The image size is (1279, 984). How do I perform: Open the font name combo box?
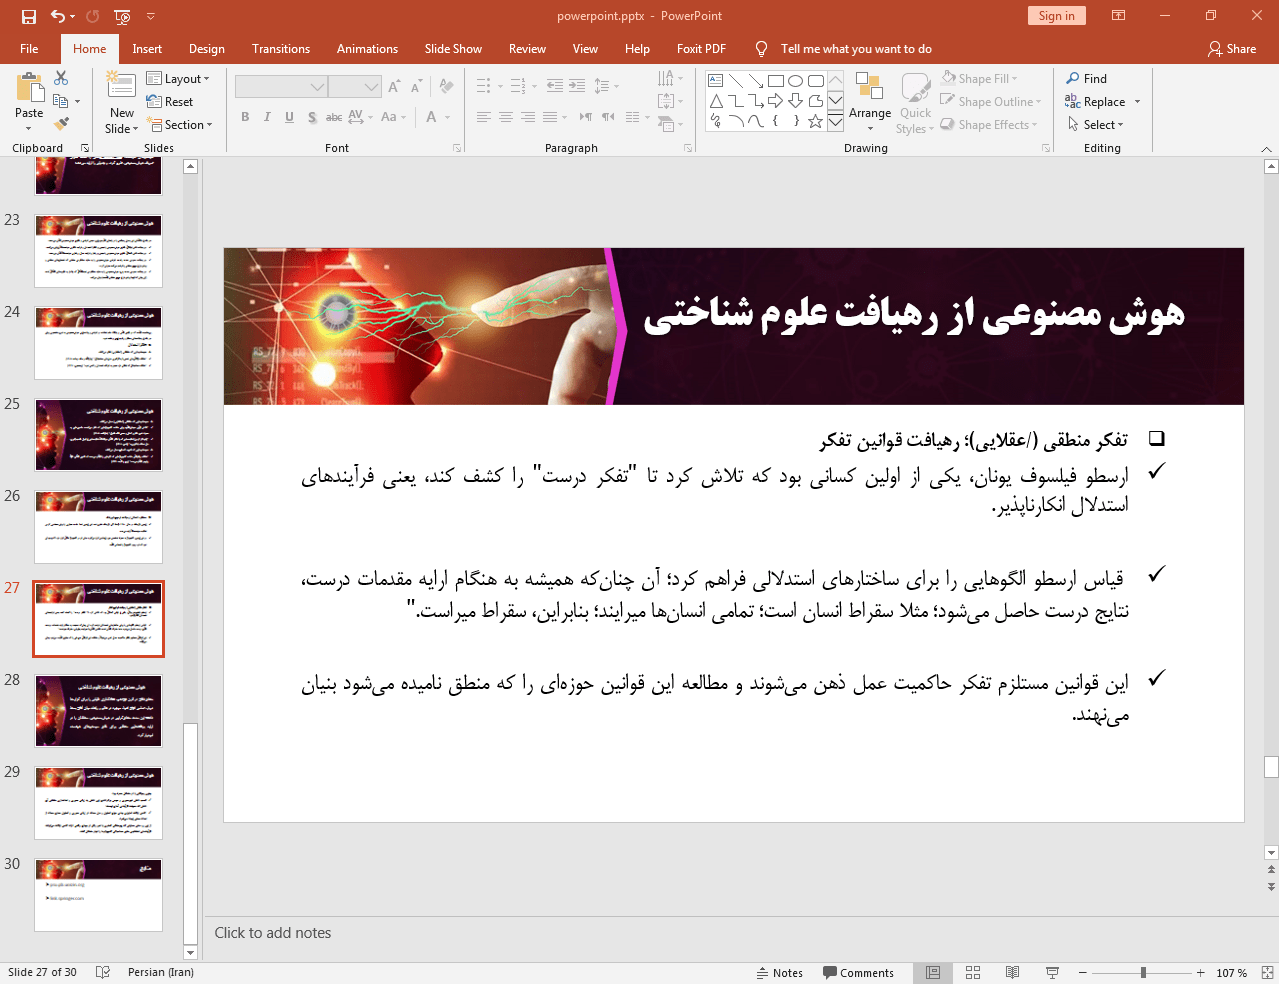coord(281,87)
